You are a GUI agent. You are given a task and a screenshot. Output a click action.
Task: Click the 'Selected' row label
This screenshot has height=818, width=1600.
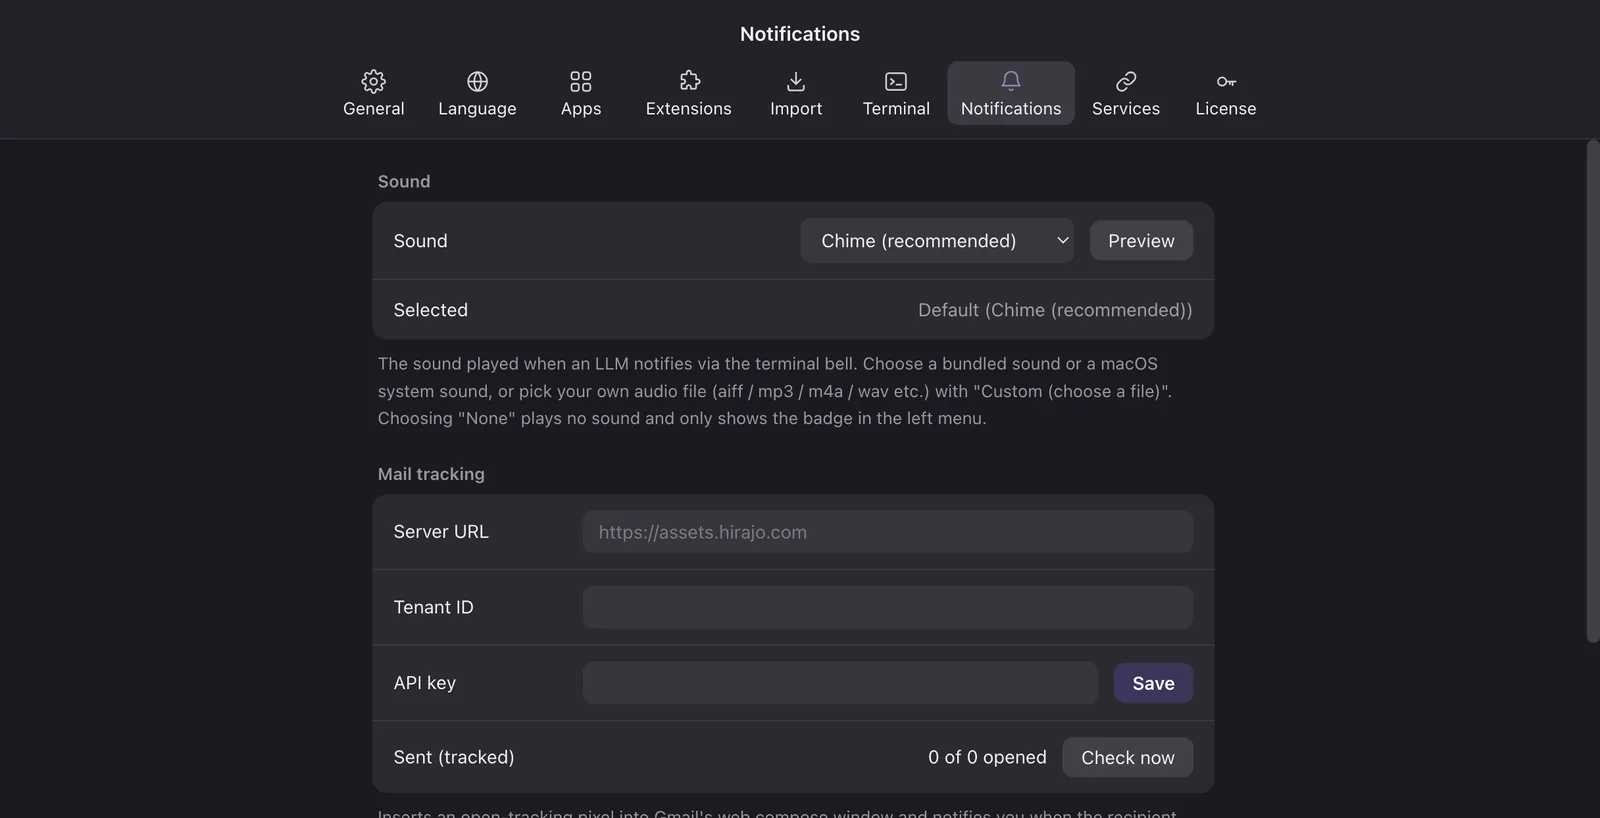coord(431,310)
